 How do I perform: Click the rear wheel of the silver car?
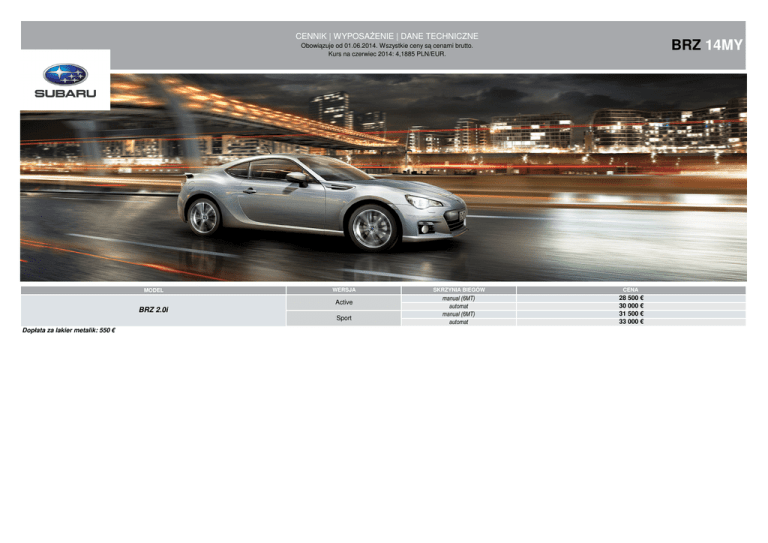point(204,216)
